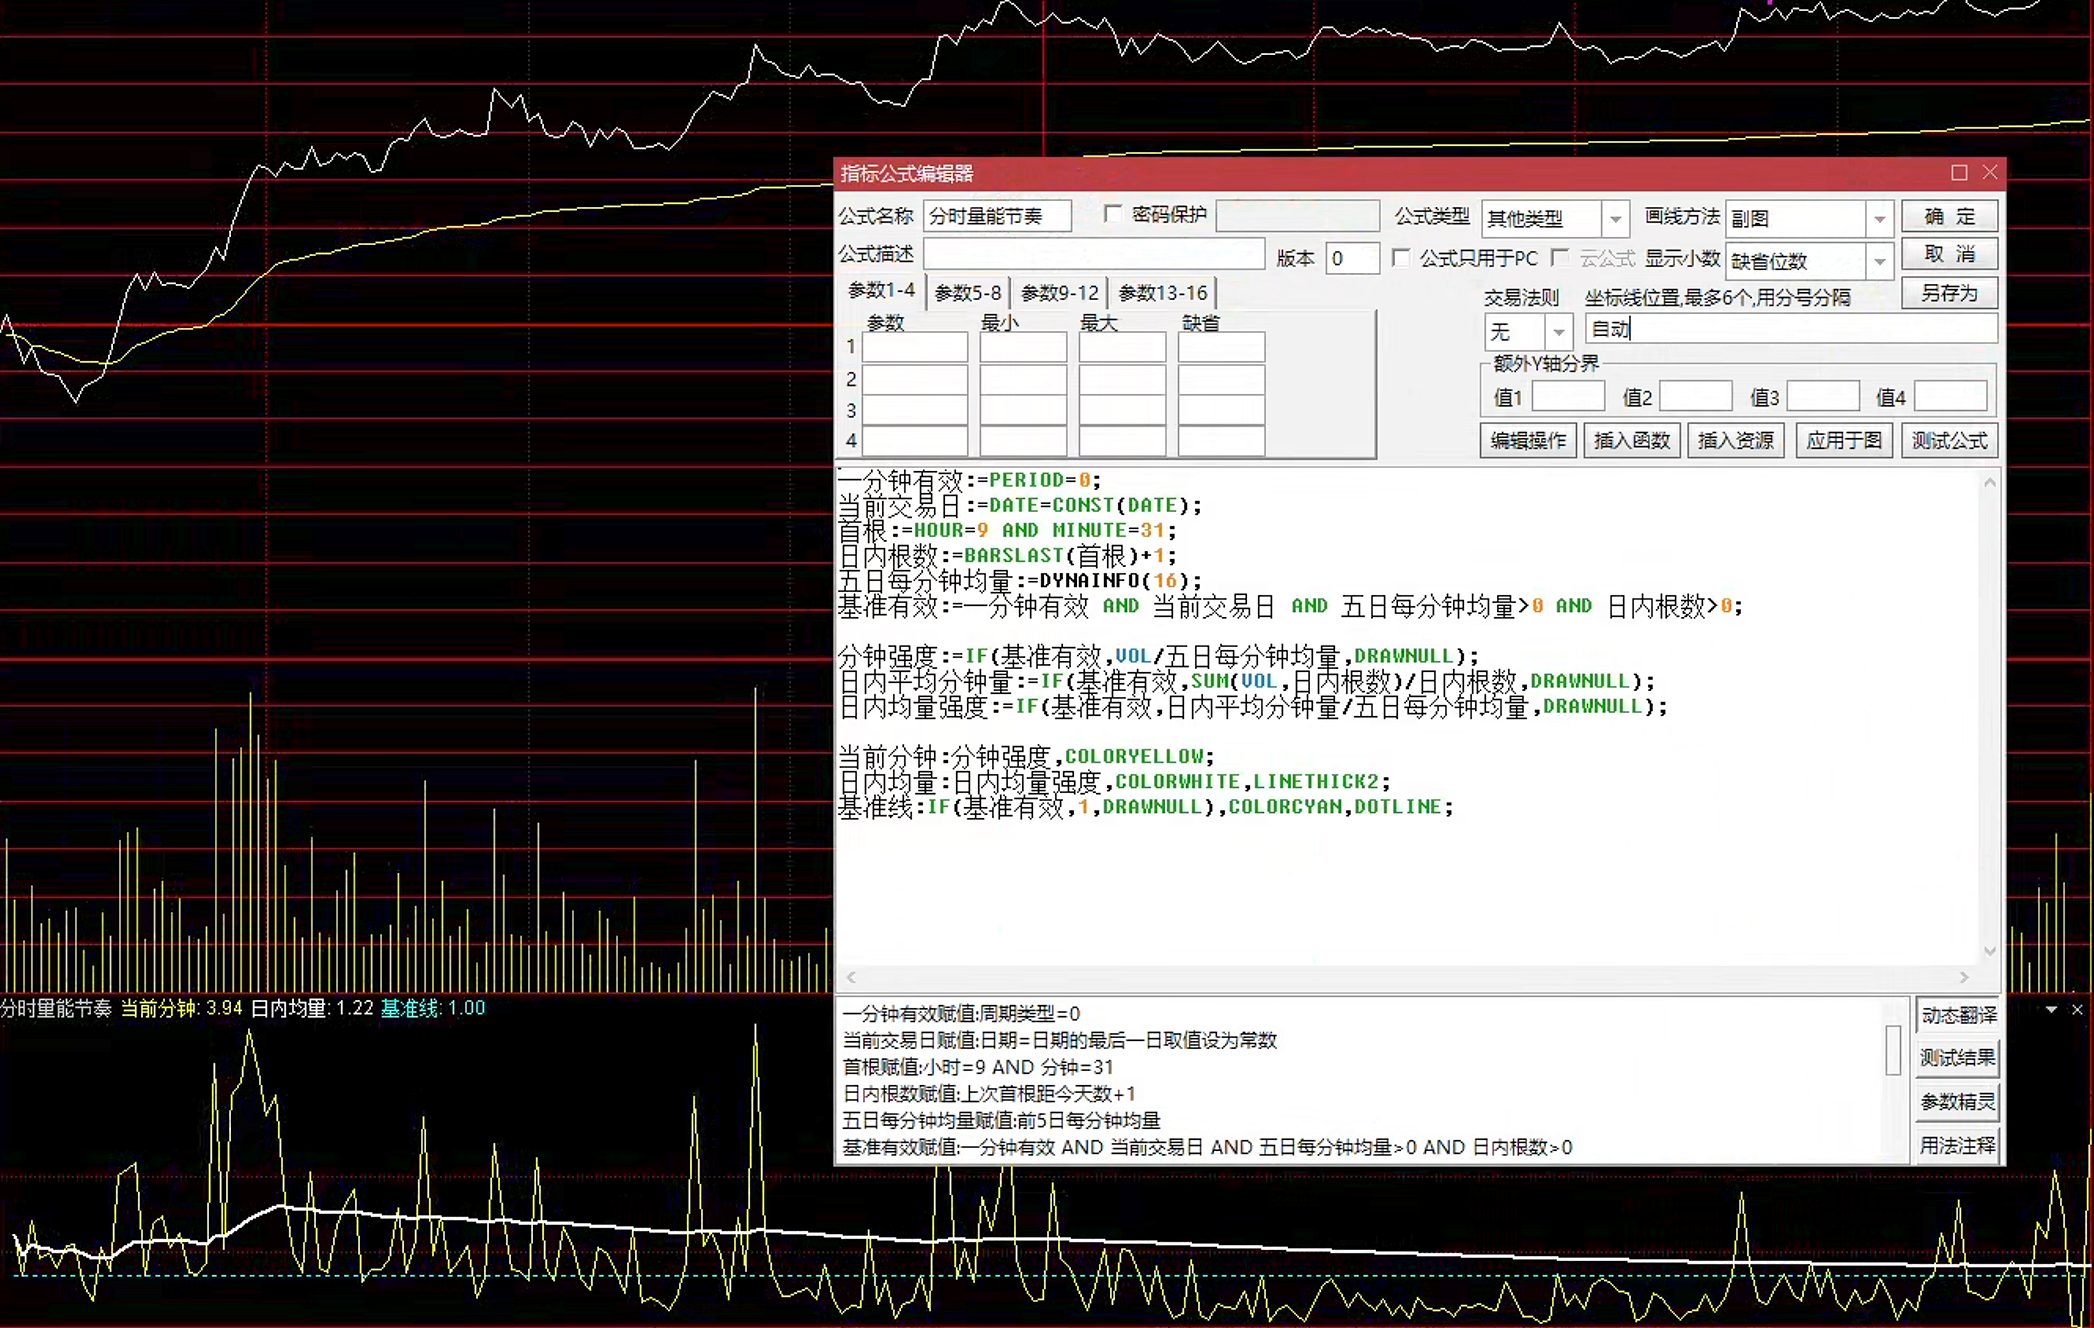
Task: Click the 日内均量: 1.22 indicator value
Action: click(x=311, y=1008)
